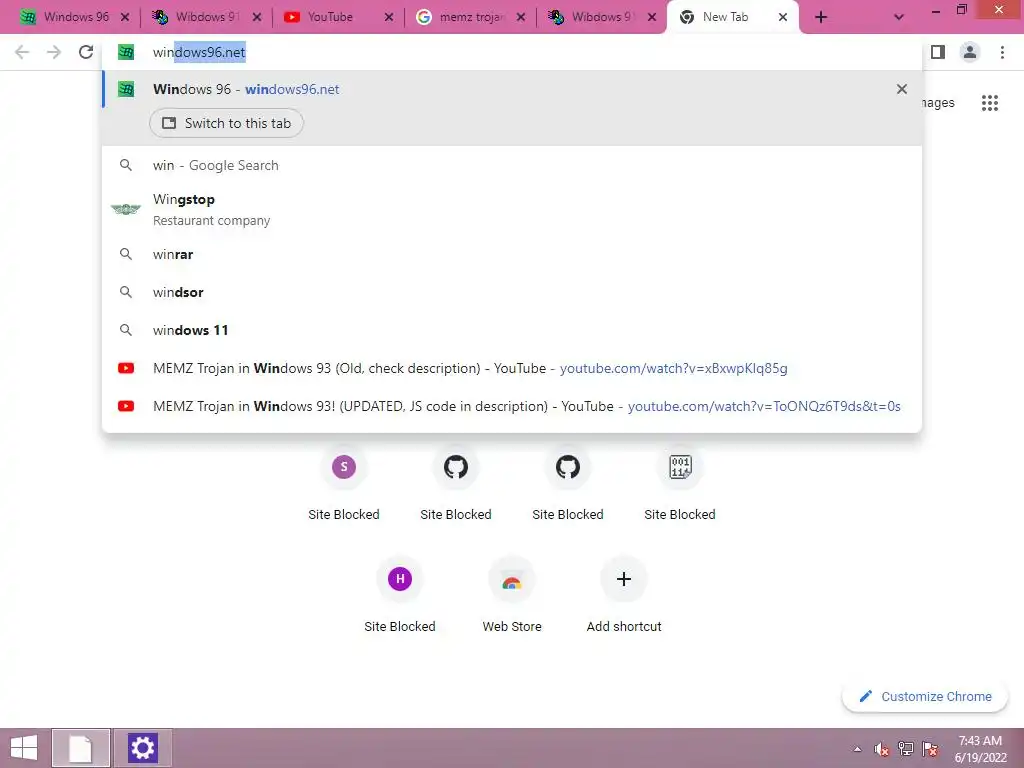Open a new browser tab with plus
The width and height of the screenshot is (1024, 768).
point(821,18)
